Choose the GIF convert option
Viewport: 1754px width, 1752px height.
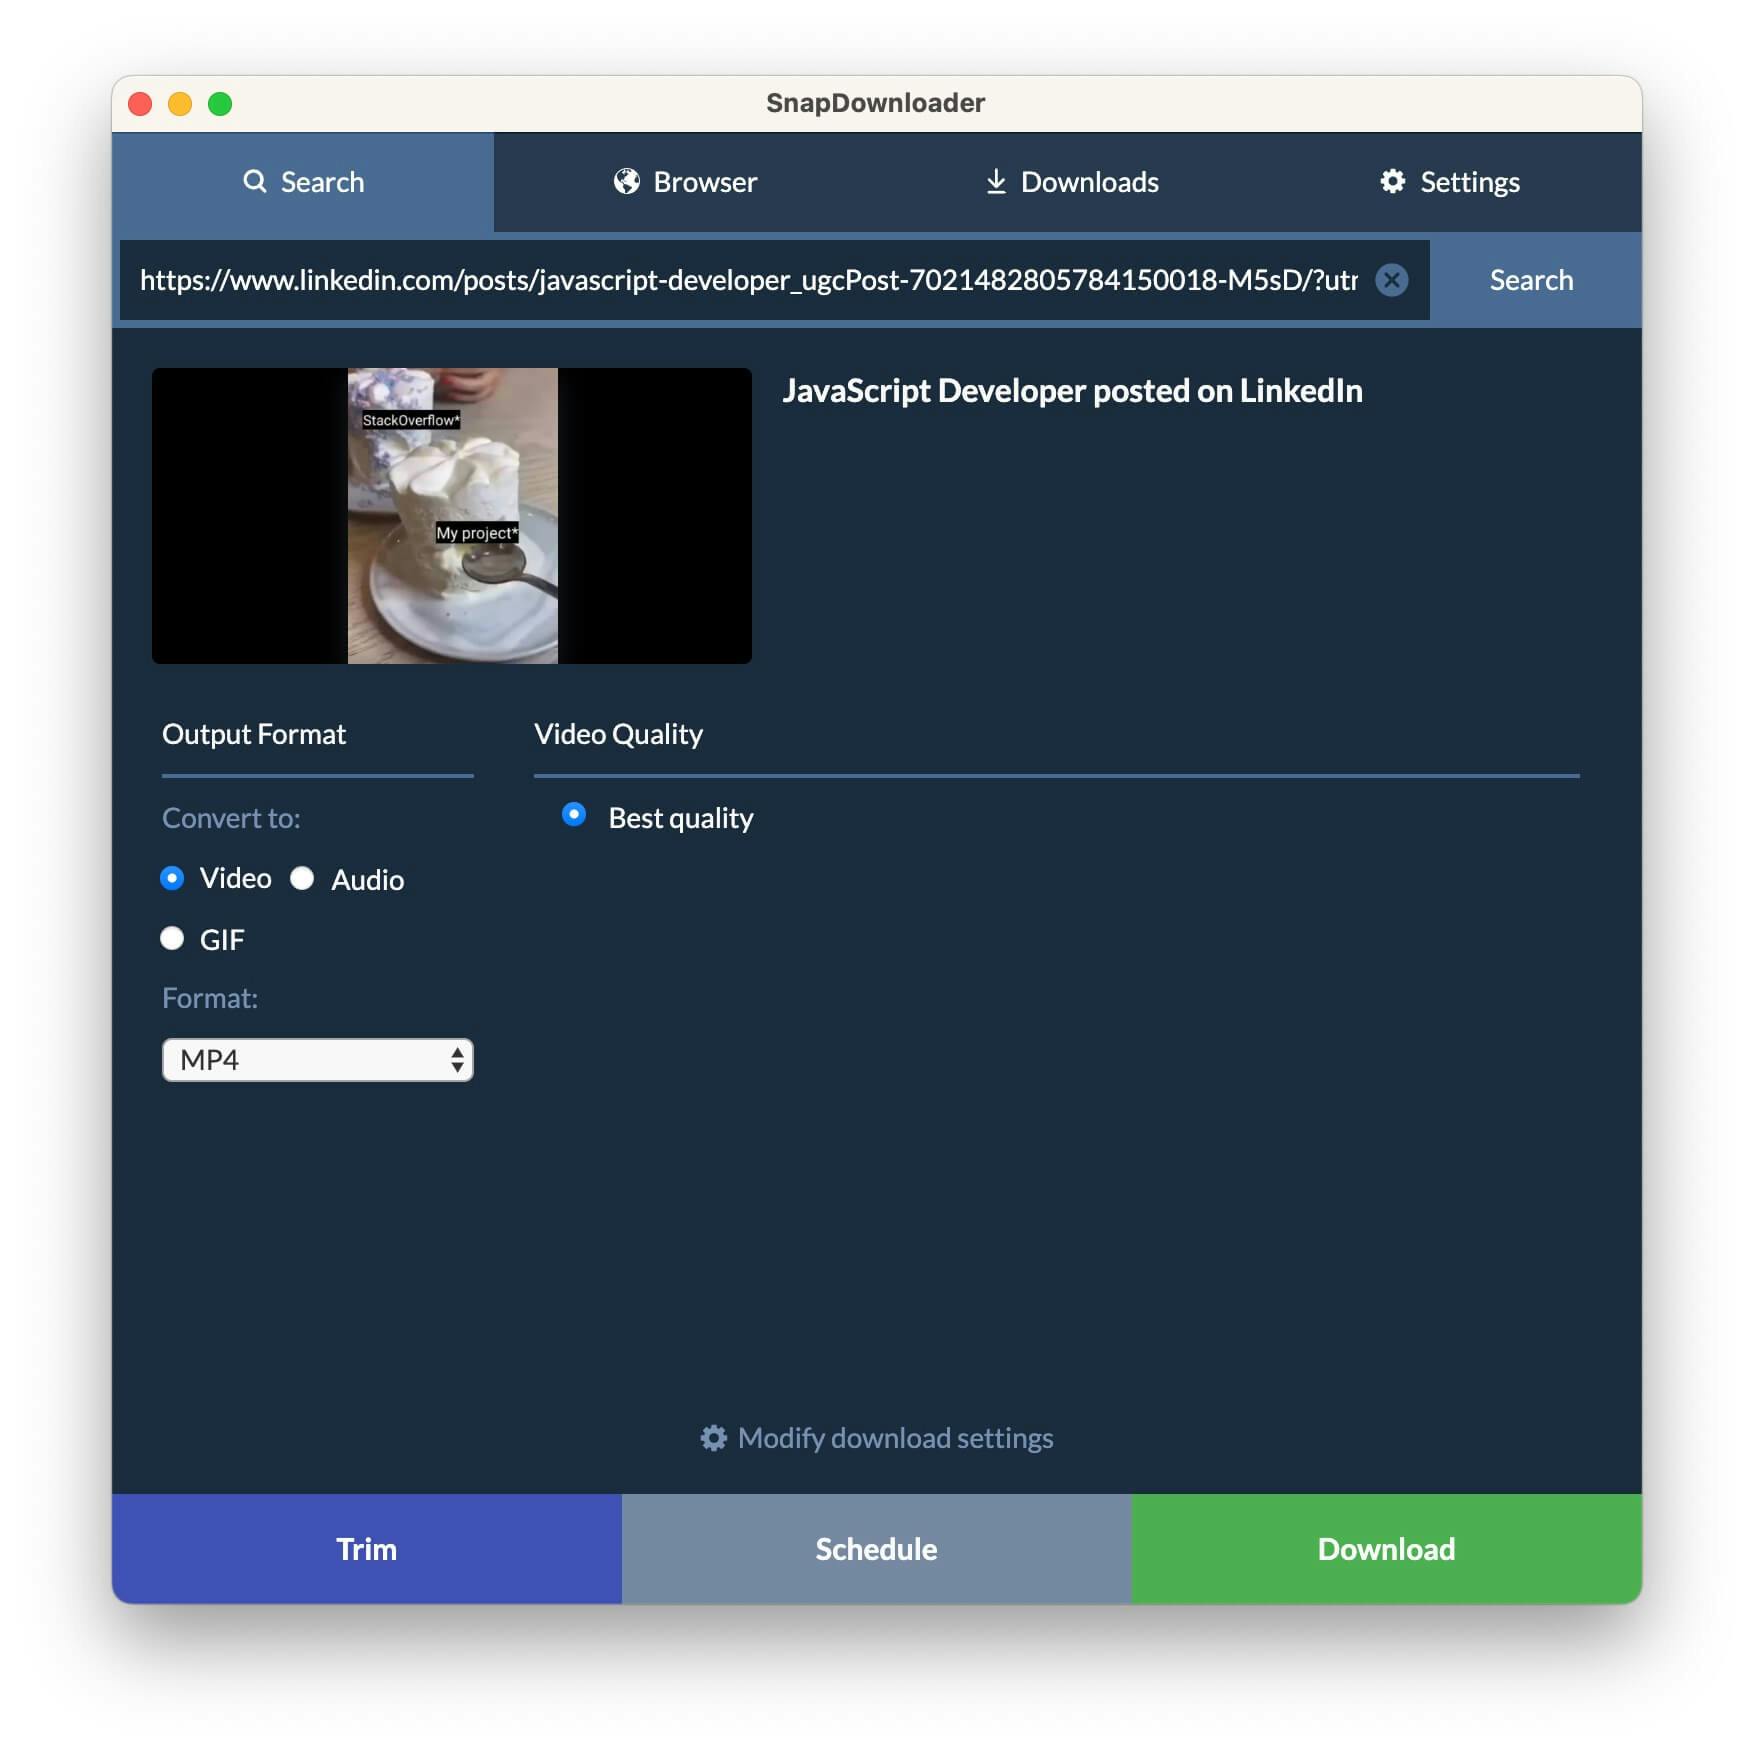tap(172, 938)
